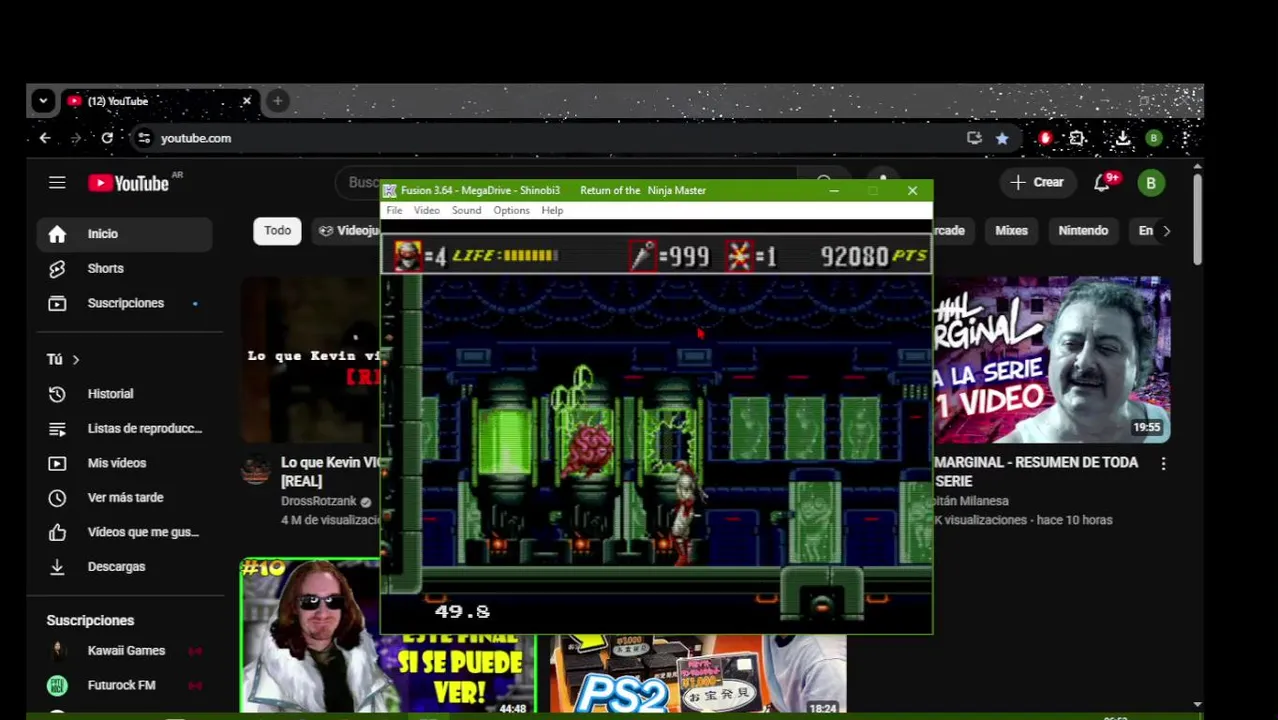Image resolution: width=1278 pixels, height=720 pixels.
Task: View site information icon in address bar
Action: (x=144, y=138)
